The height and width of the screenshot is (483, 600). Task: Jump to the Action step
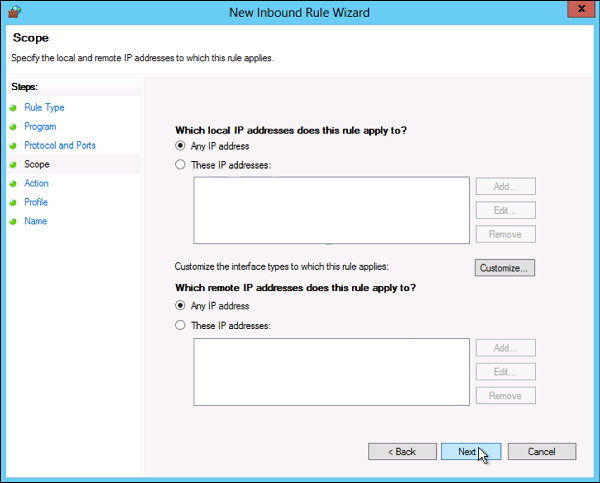[x=36, y=183]
